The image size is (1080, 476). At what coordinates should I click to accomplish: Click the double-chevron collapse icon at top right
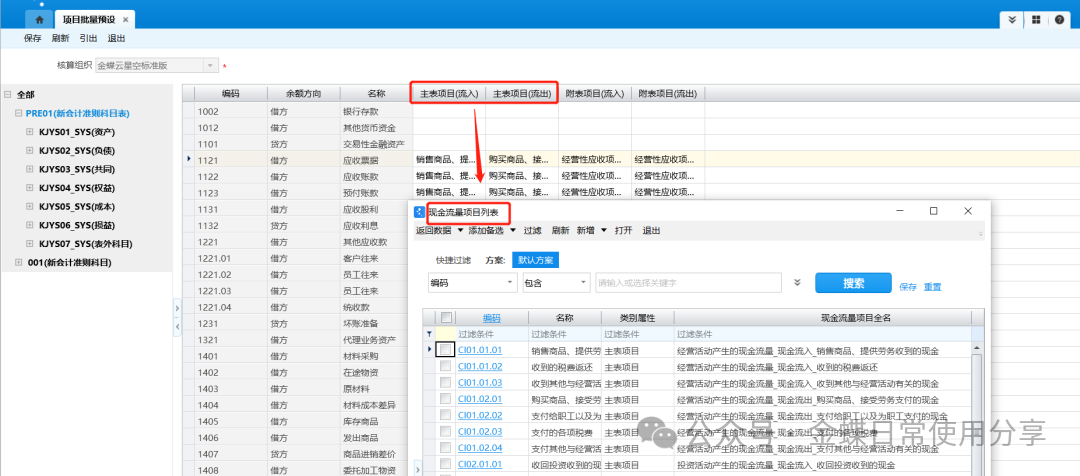coord(1013,20)
